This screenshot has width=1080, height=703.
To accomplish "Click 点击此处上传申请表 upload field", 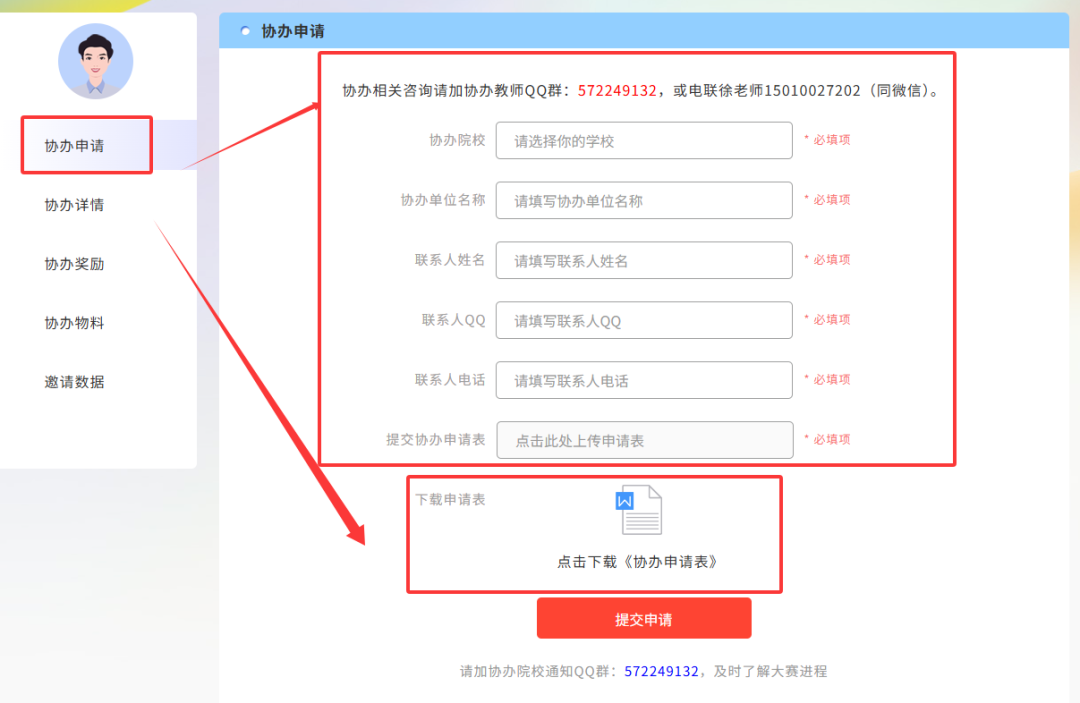I will [x=645, y=440].
